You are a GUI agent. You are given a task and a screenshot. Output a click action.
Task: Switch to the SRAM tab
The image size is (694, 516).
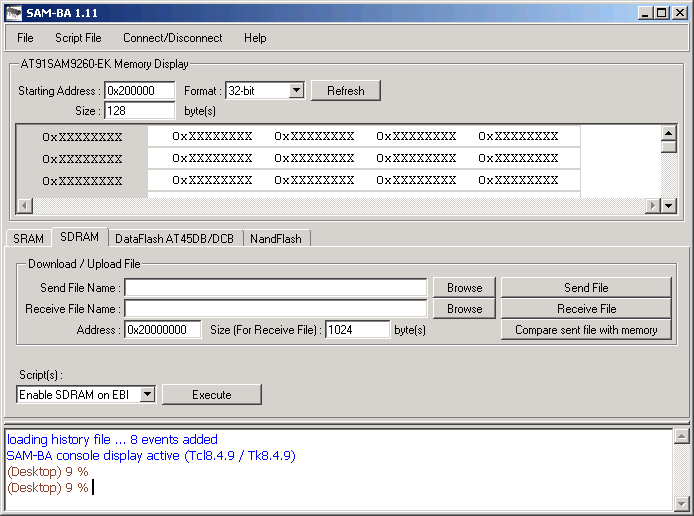point(28,239)
